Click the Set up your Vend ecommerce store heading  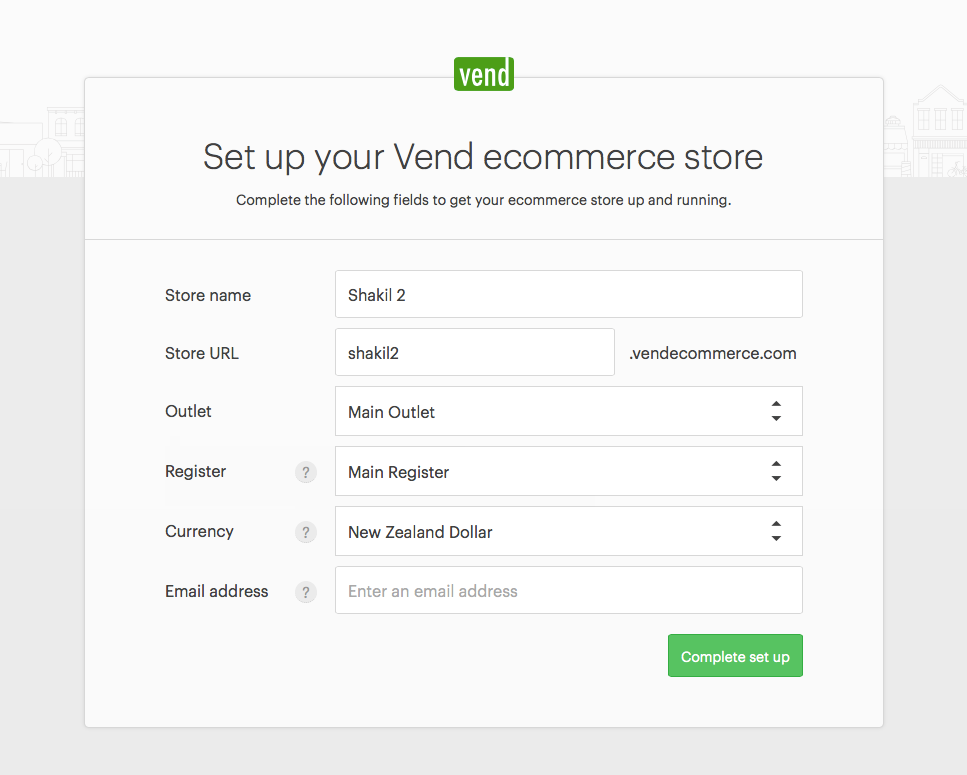point(484,157)
